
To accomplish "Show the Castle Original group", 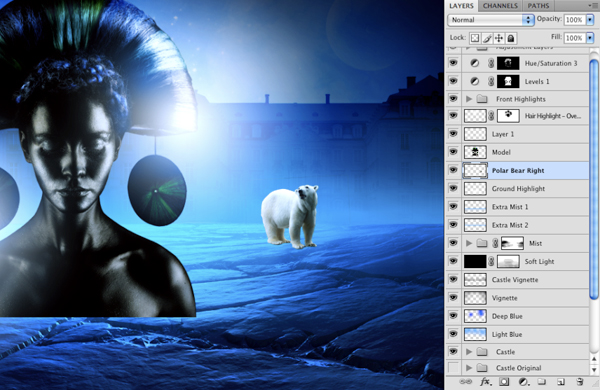I will [x=453, y=368].
